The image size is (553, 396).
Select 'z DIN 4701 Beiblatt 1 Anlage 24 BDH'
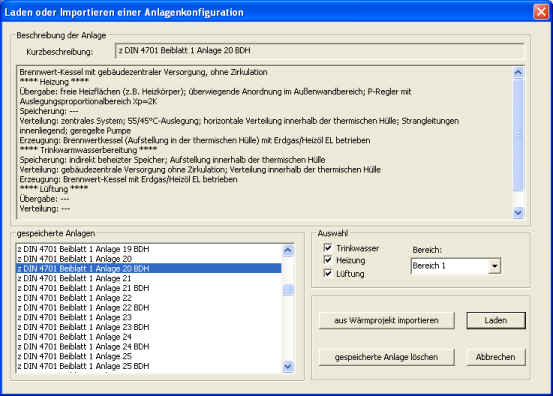pyautogui.click(x=149, y=347)
